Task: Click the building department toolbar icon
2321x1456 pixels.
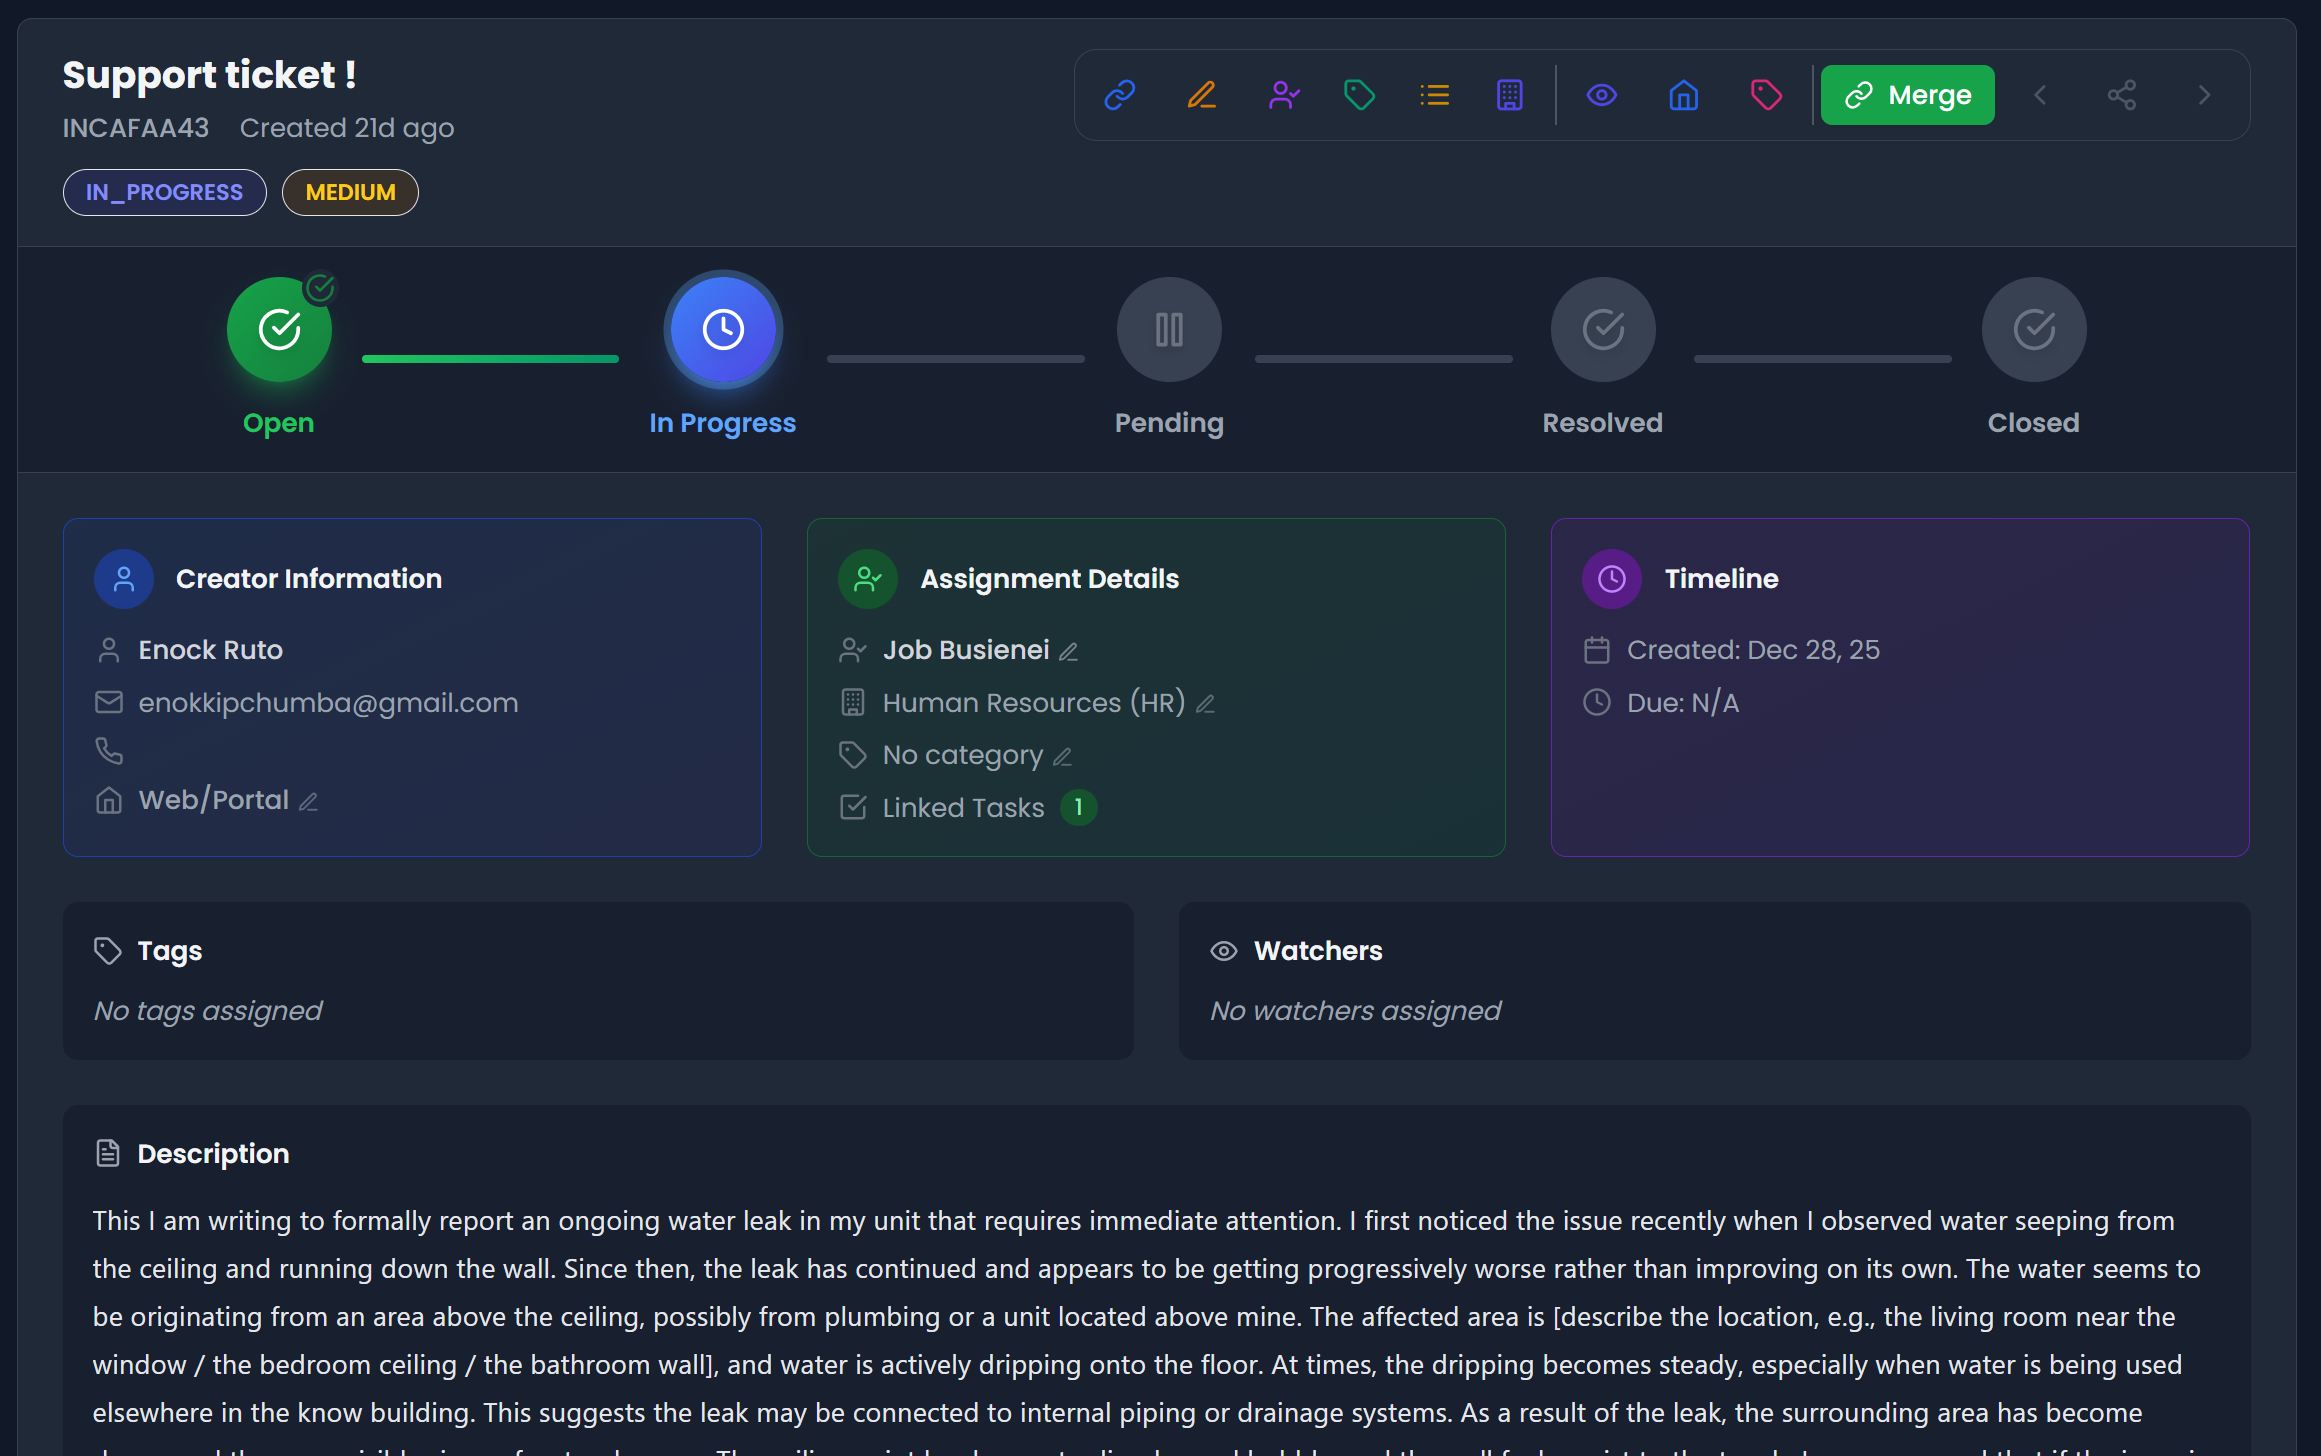Action: tap(1509, 95)
